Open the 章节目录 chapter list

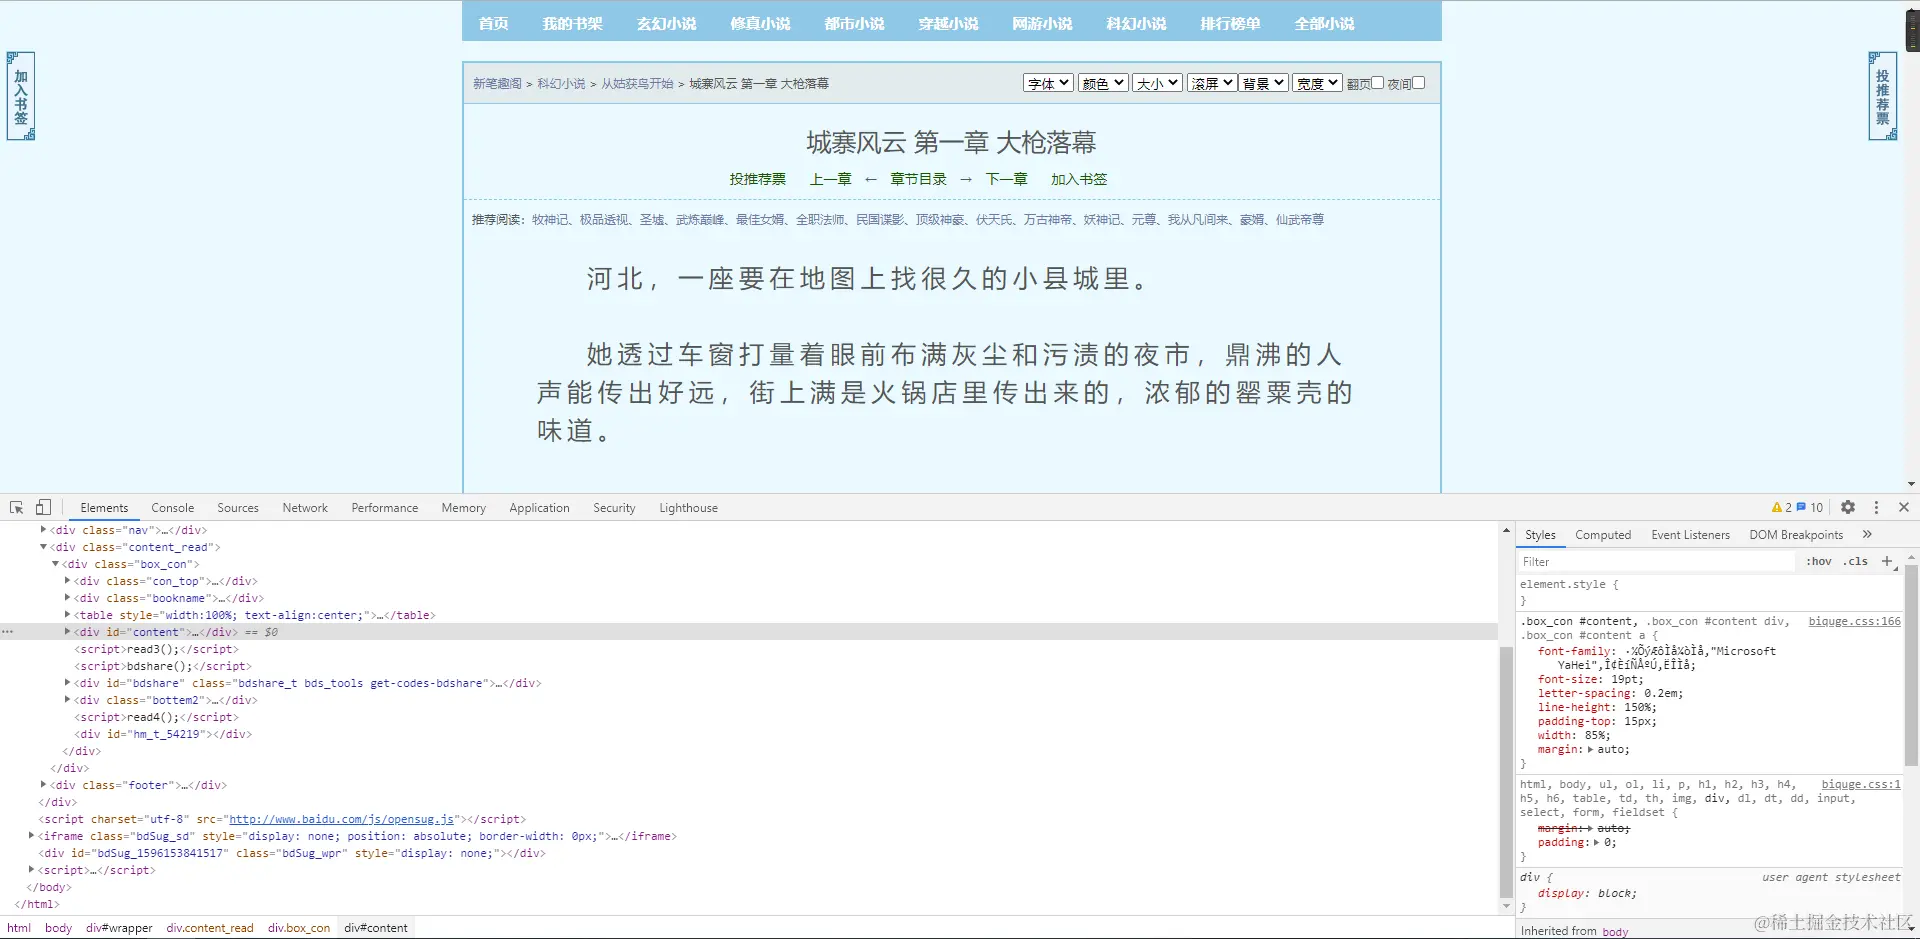pos(918,179)
